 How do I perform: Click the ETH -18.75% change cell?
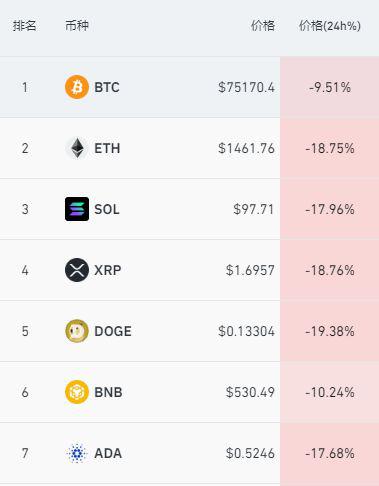pyautogui.click(x=330, y=148)
